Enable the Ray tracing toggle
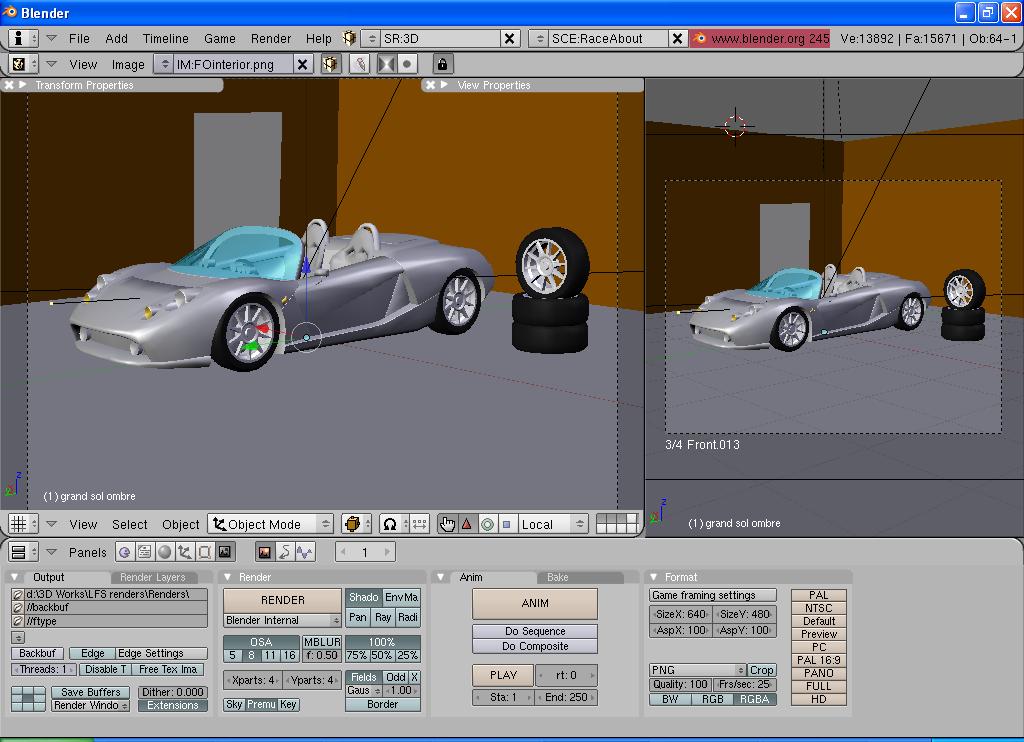Screen dimensions: 1024x742 tap(383, 618)
